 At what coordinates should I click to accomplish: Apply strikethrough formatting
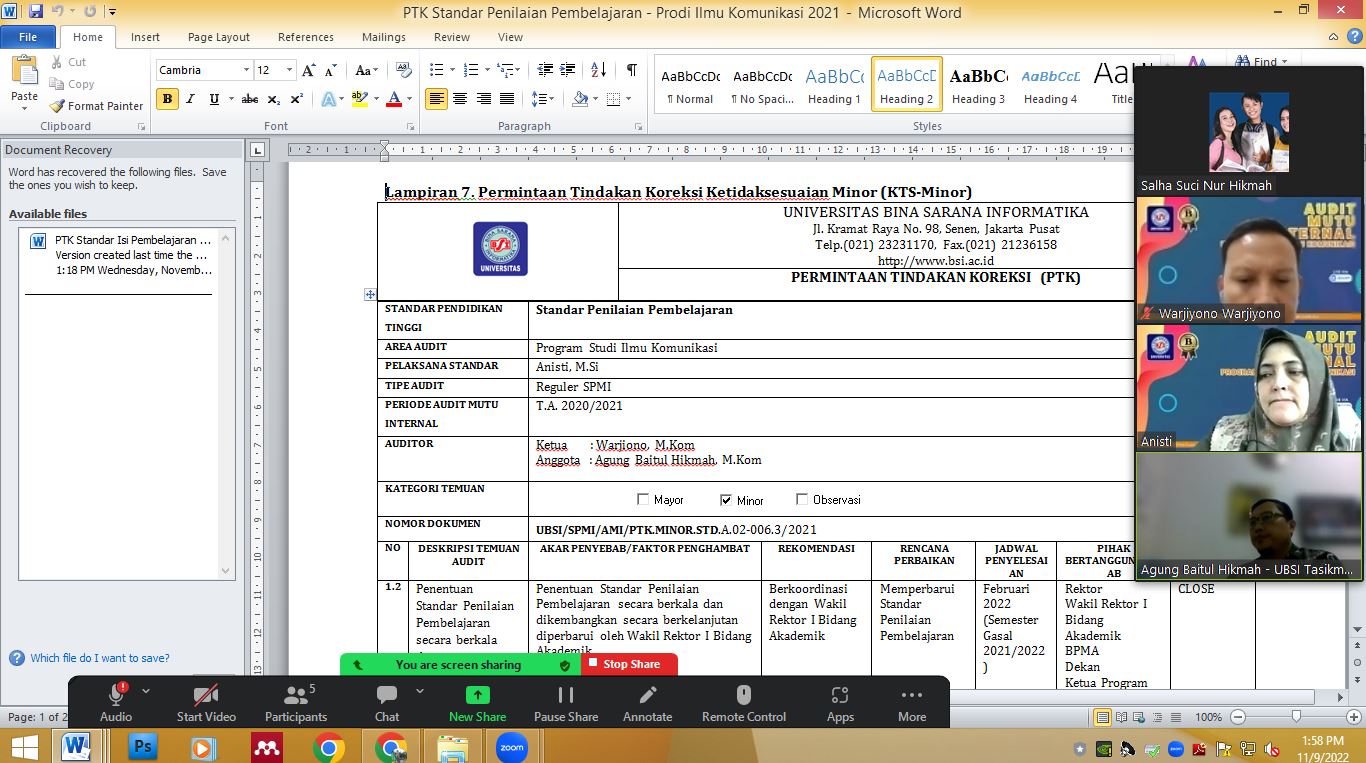pos(250,99)
